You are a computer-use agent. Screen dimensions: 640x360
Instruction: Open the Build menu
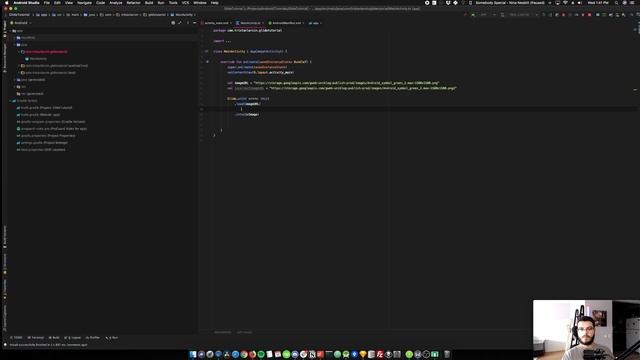point(149,2)
